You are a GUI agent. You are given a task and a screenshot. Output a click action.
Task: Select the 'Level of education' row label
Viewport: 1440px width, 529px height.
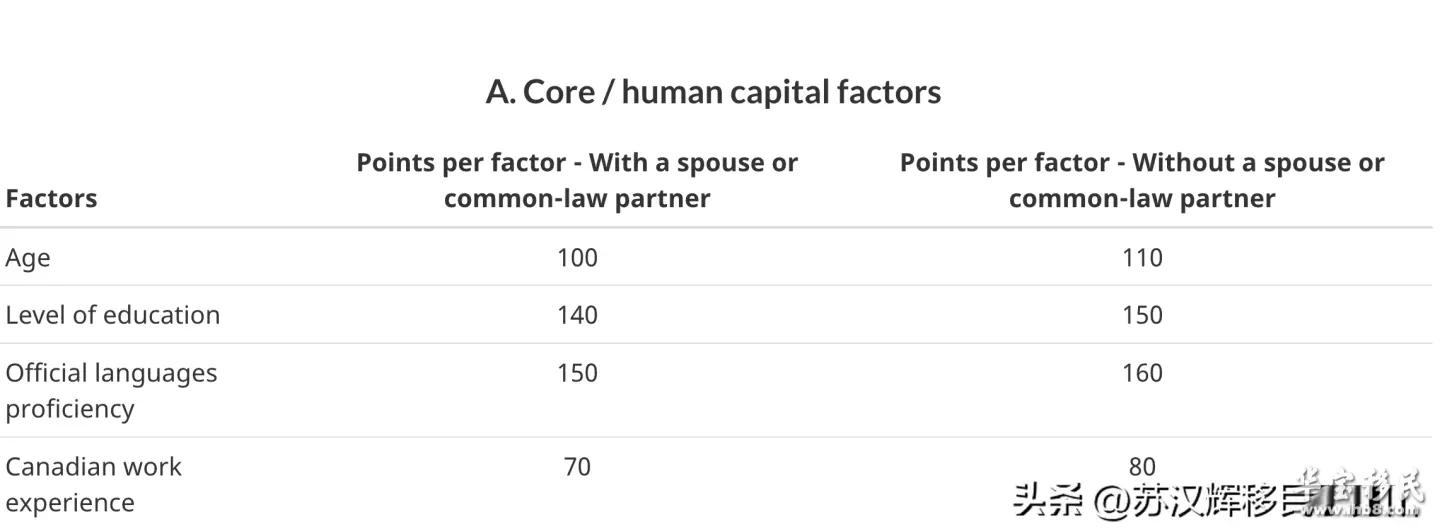point(113,314)
